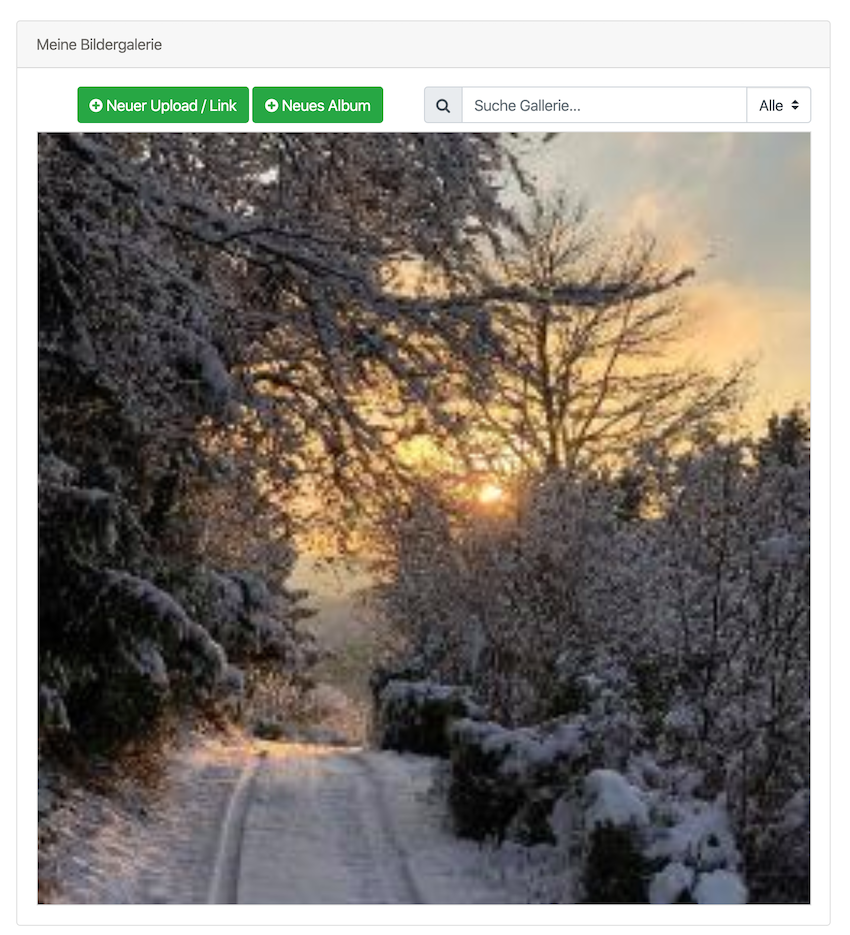Click the word Link on the upload button
Screen dimensions: 850x935
(x=223, y=106)
